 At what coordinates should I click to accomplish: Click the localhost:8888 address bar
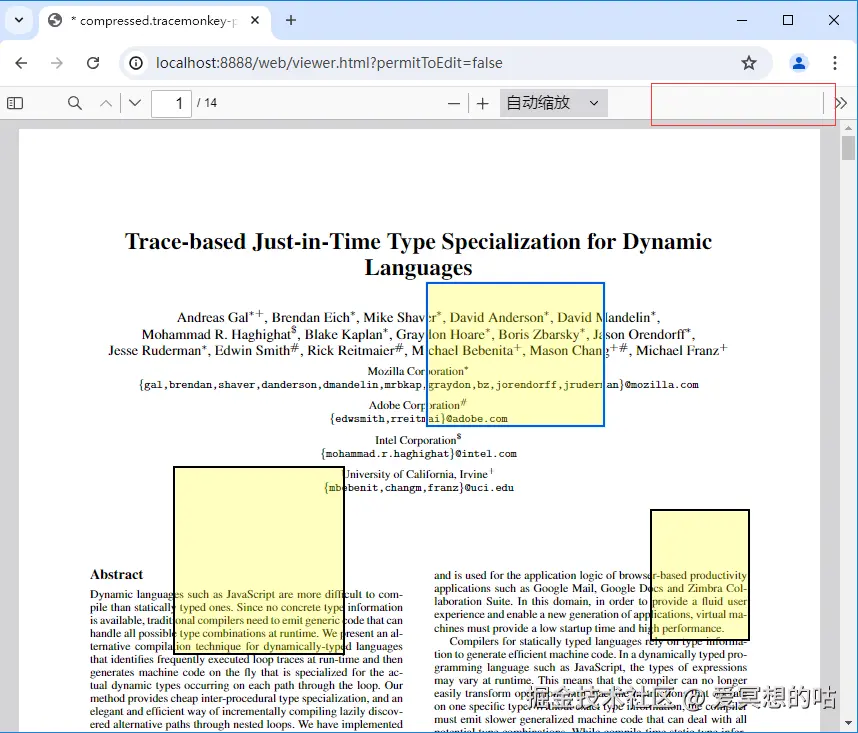(x=446, y=63)
